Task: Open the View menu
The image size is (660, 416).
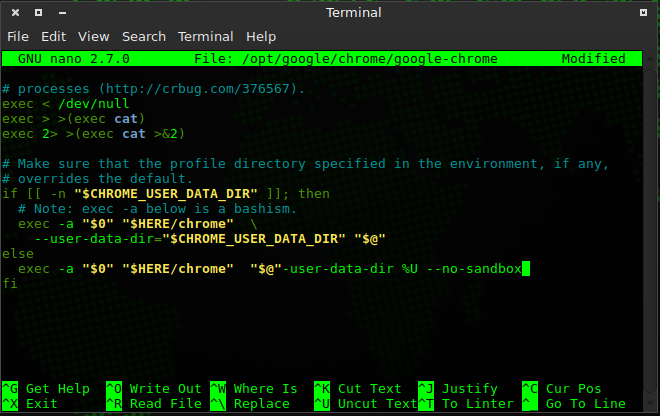Action: click(x=93, y=36)
